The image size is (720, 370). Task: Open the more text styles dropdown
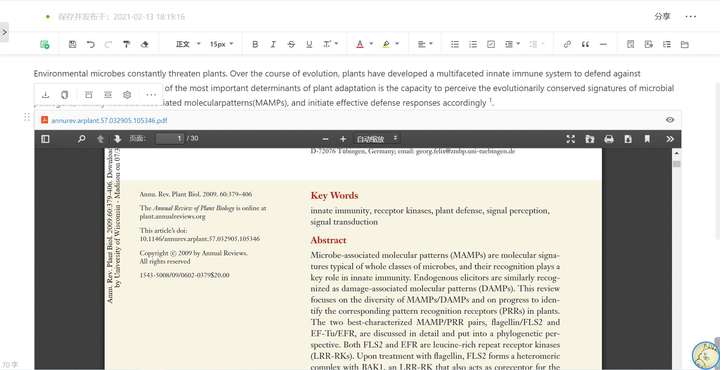pos(330,45)
